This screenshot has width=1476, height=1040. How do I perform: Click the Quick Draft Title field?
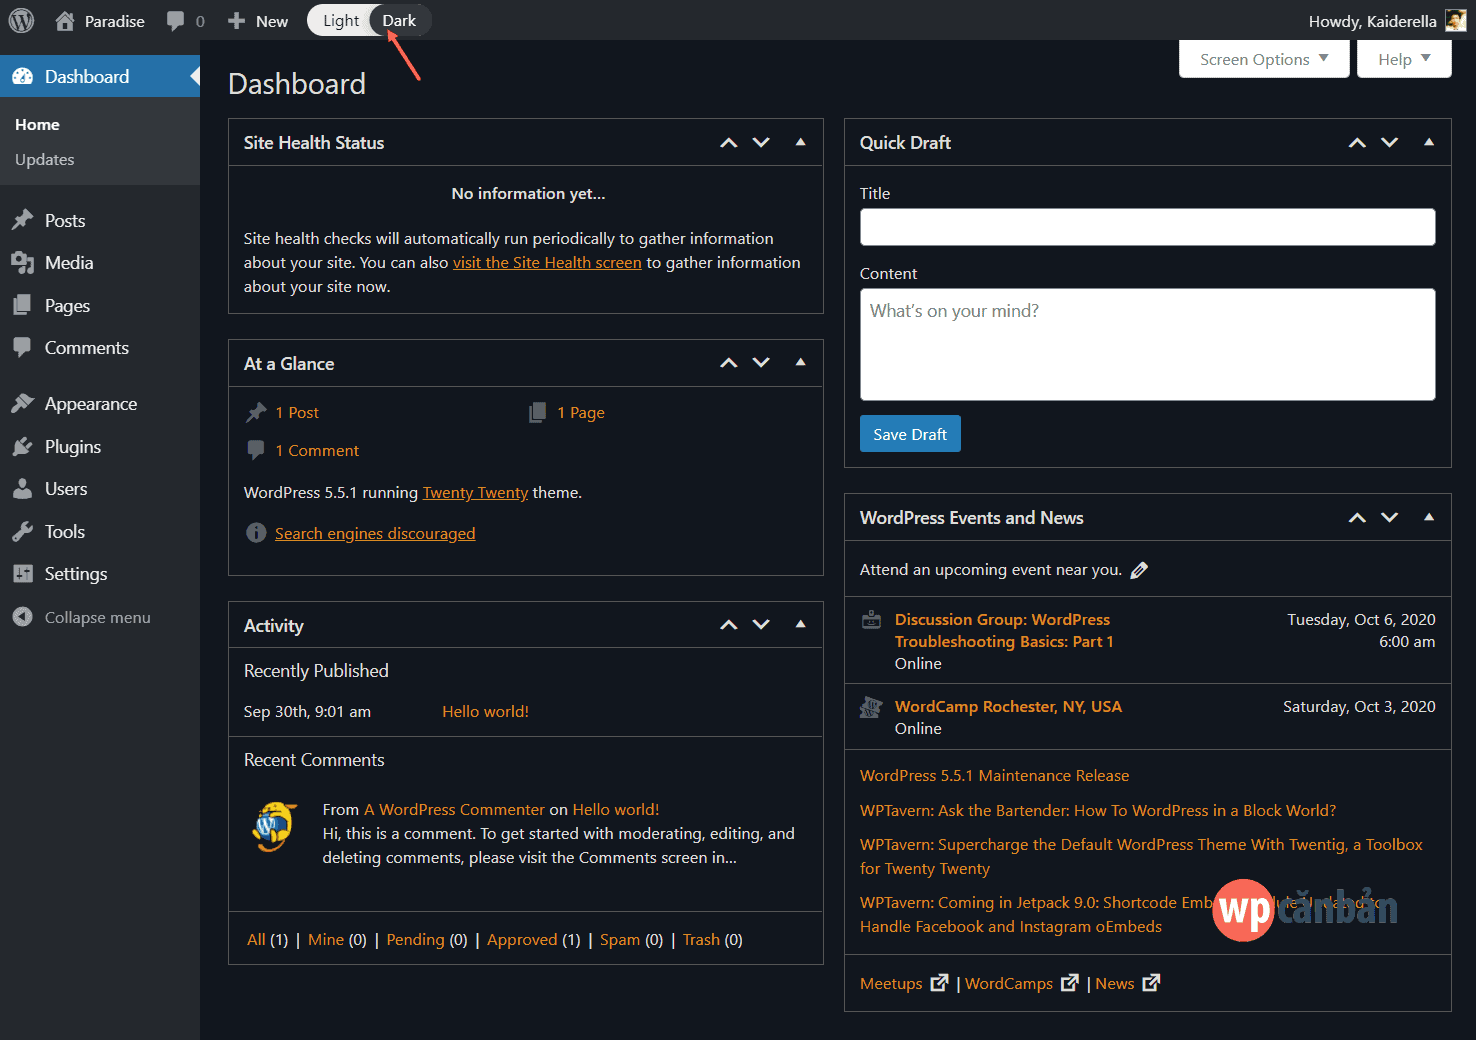pyautogui.click(x=1148, y=227)
